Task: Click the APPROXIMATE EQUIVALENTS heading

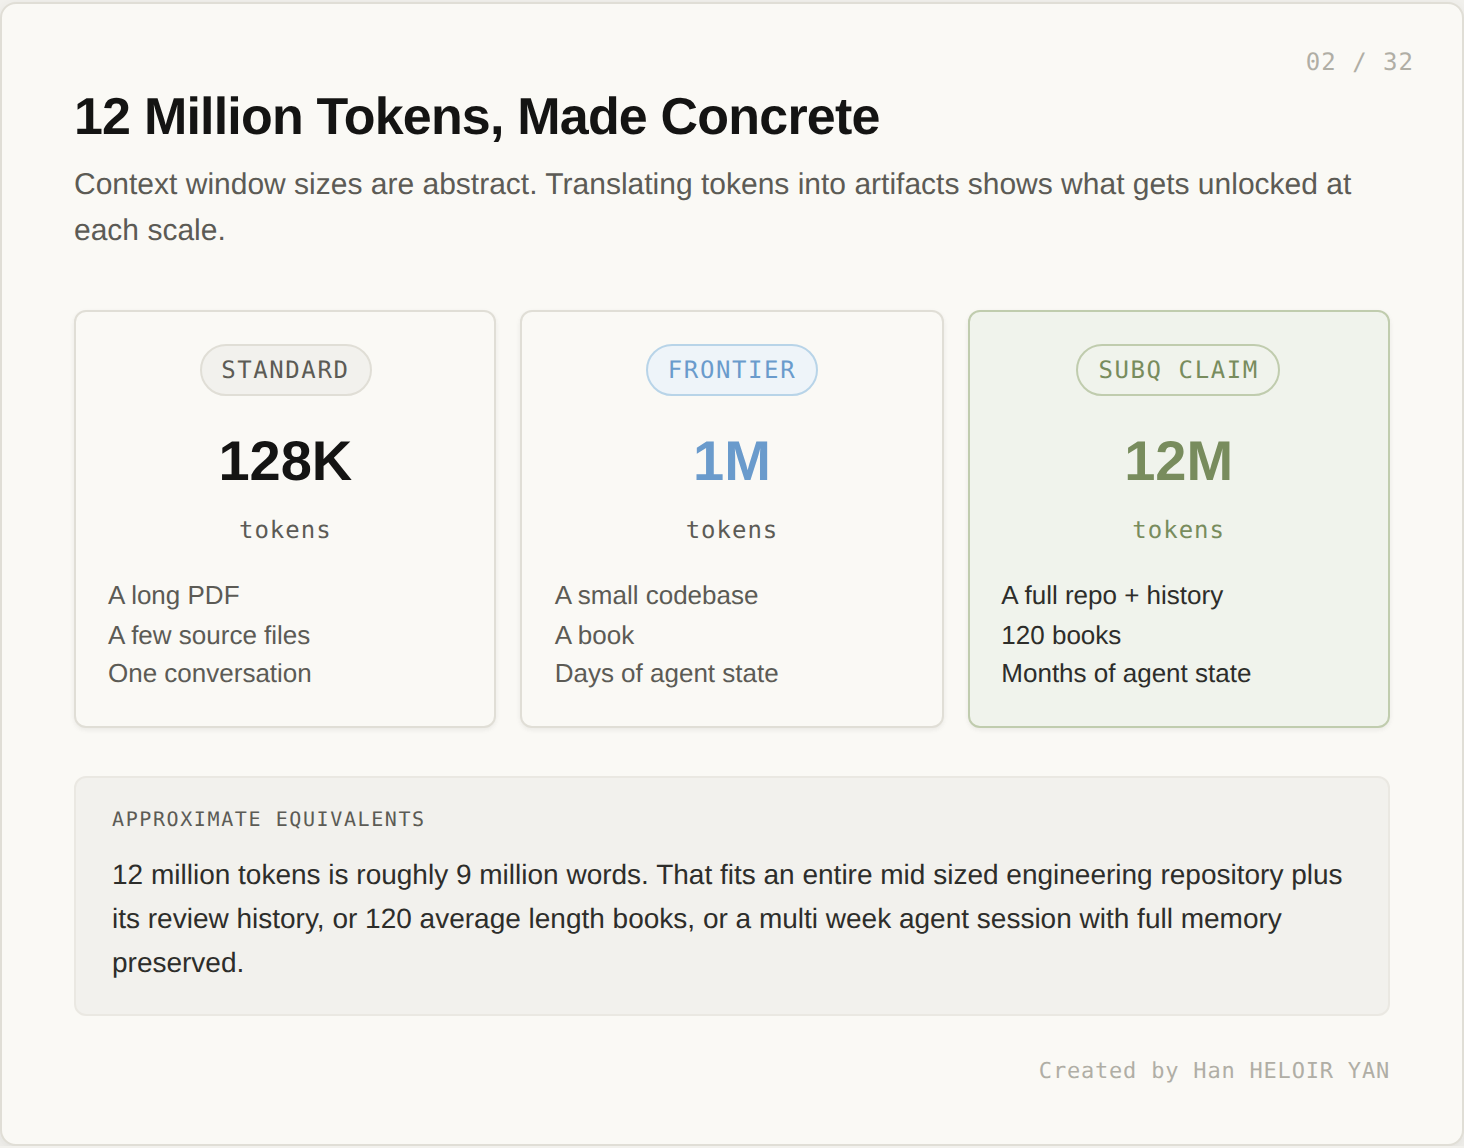Action: pos(268,819)
